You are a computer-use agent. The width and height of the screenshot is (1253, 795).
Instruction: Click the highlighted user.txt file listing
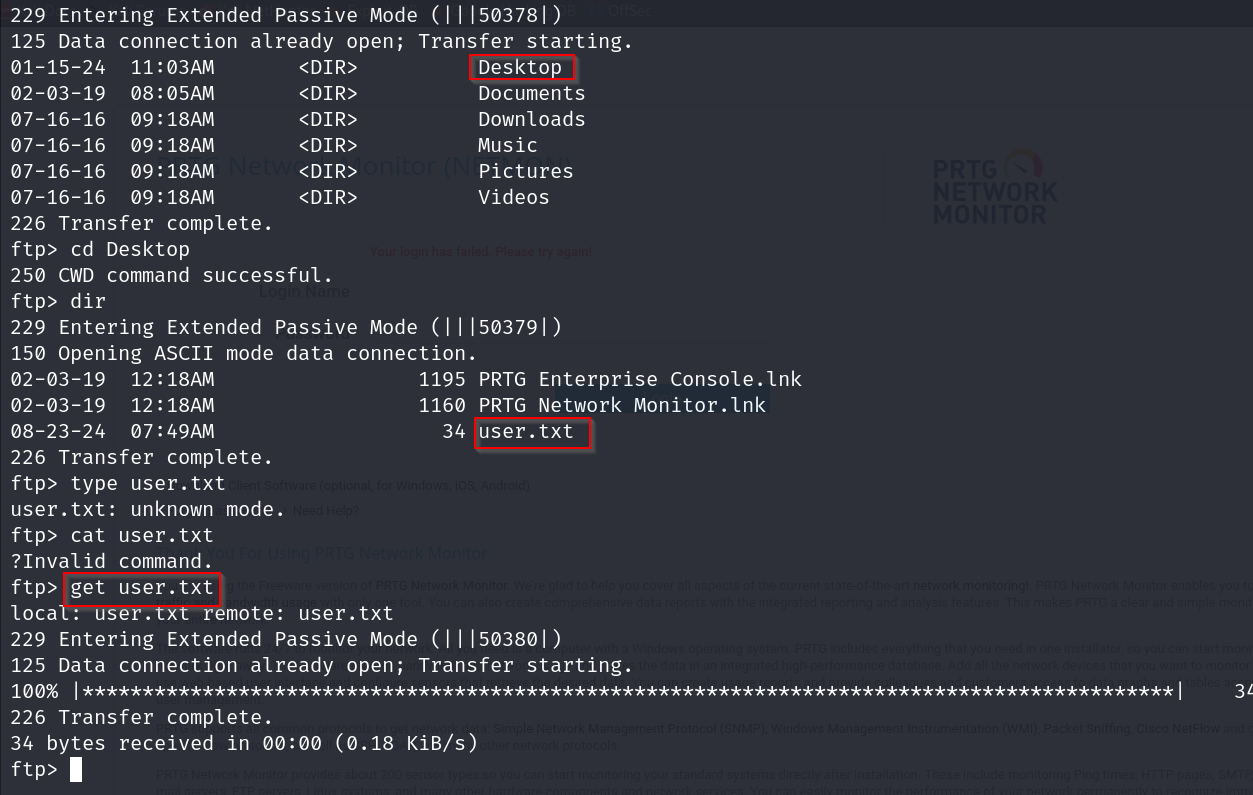[527, 432]
